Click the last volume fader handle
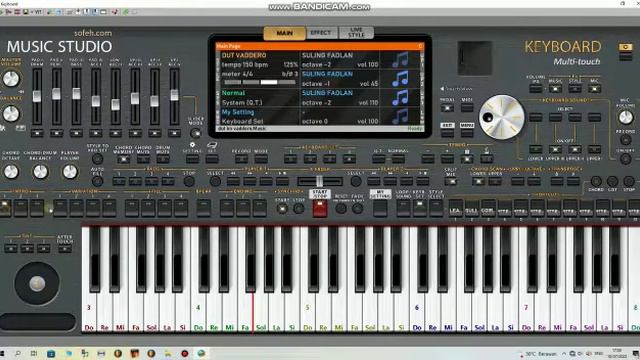Screen dimensions: 640x360 (174, 95)
